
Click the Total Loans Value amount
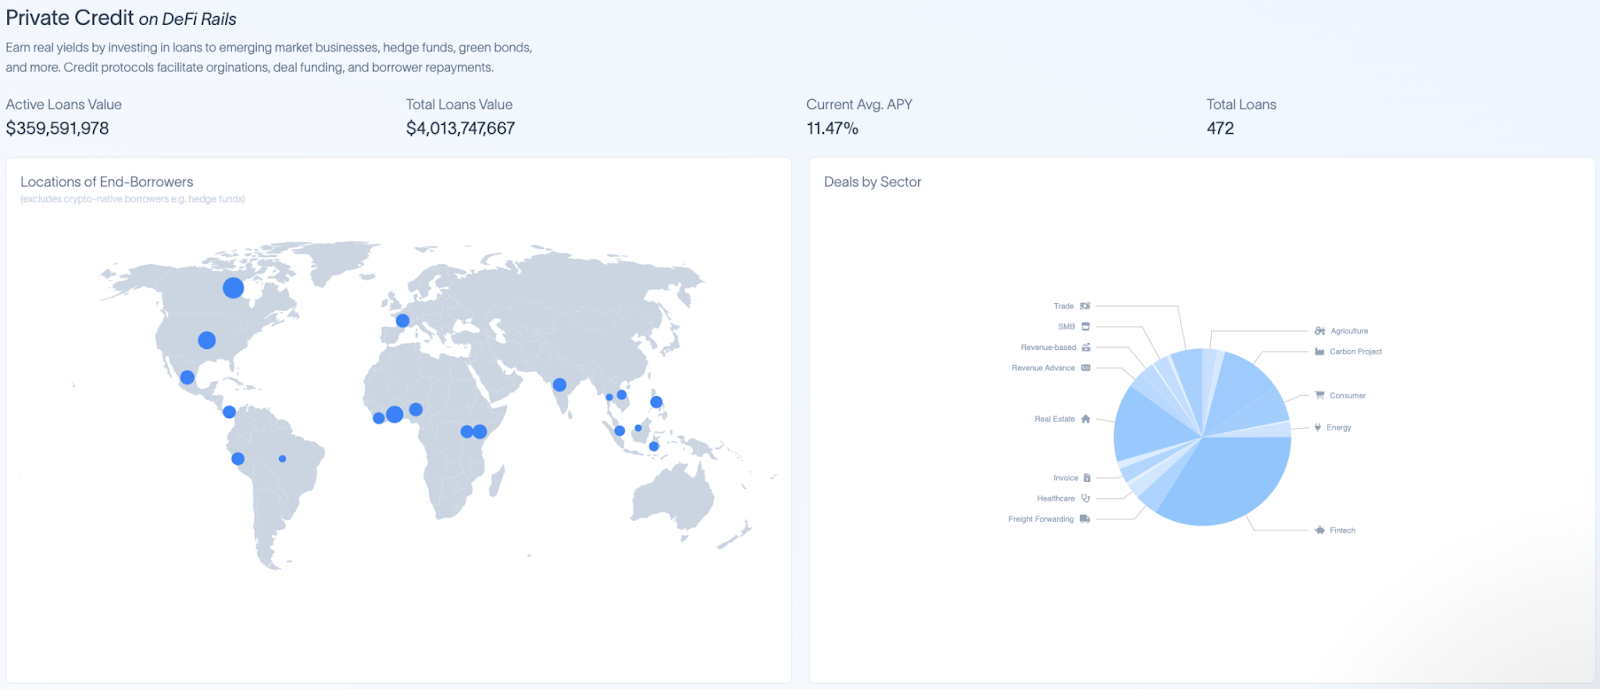460,129
